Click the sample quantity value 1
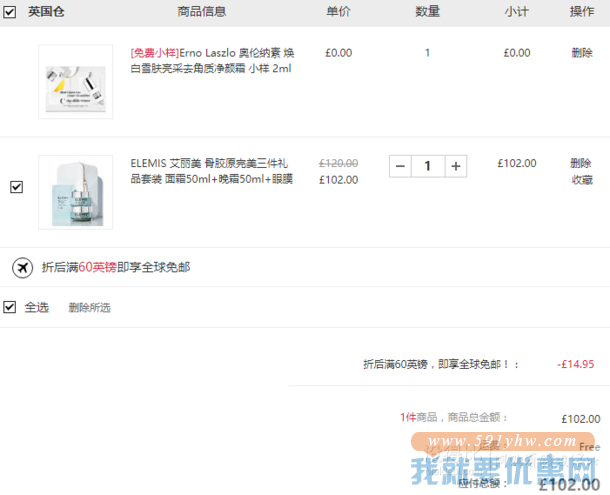Screen dimensions: 610x495 (x=428, y=53)
